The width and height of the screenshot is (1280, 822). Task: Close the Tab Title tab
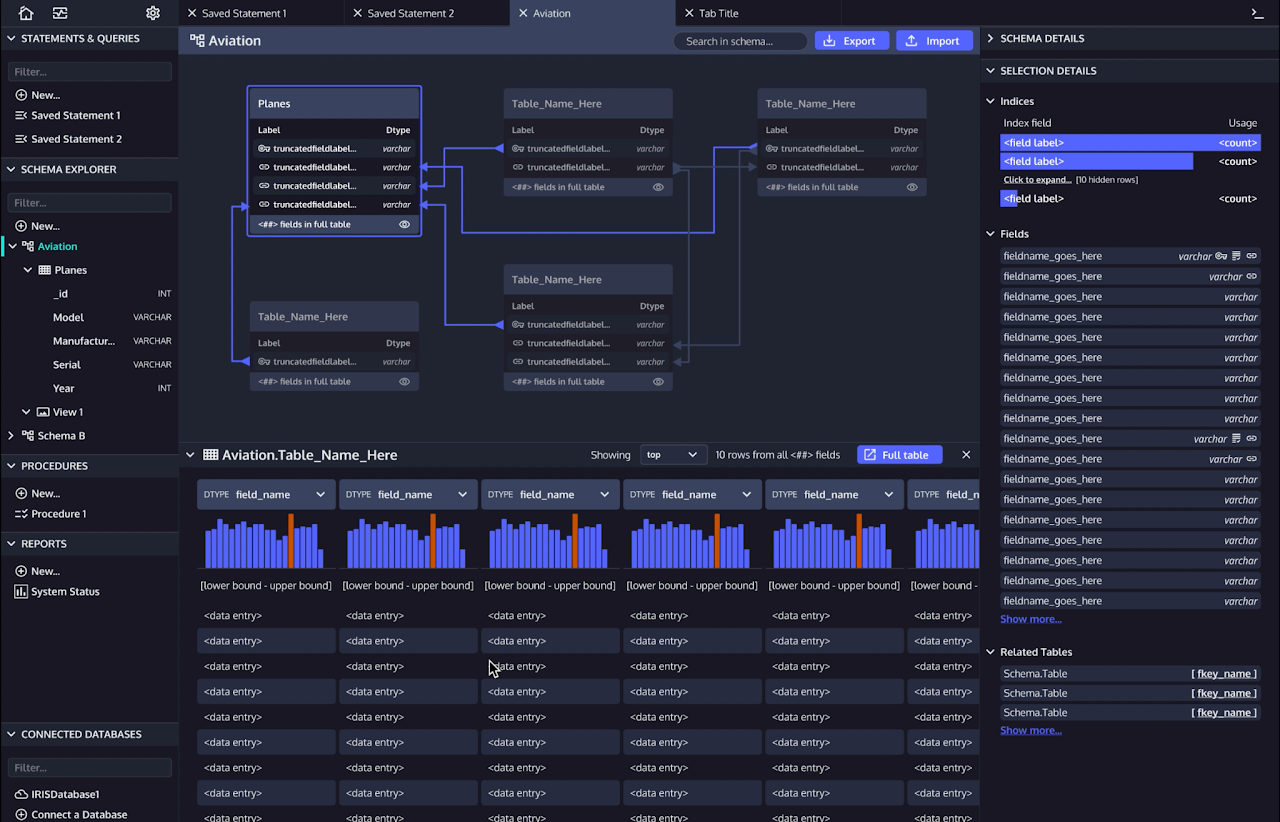click(689, 14)
